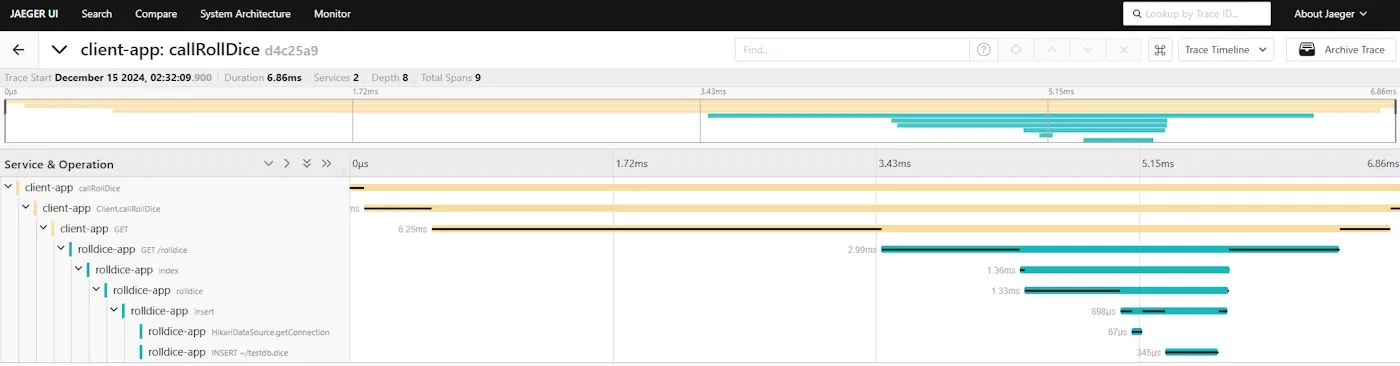Open the Compare tab in navbar
The height and width of the screenshot is (366, 1400).
click(156, 14)
